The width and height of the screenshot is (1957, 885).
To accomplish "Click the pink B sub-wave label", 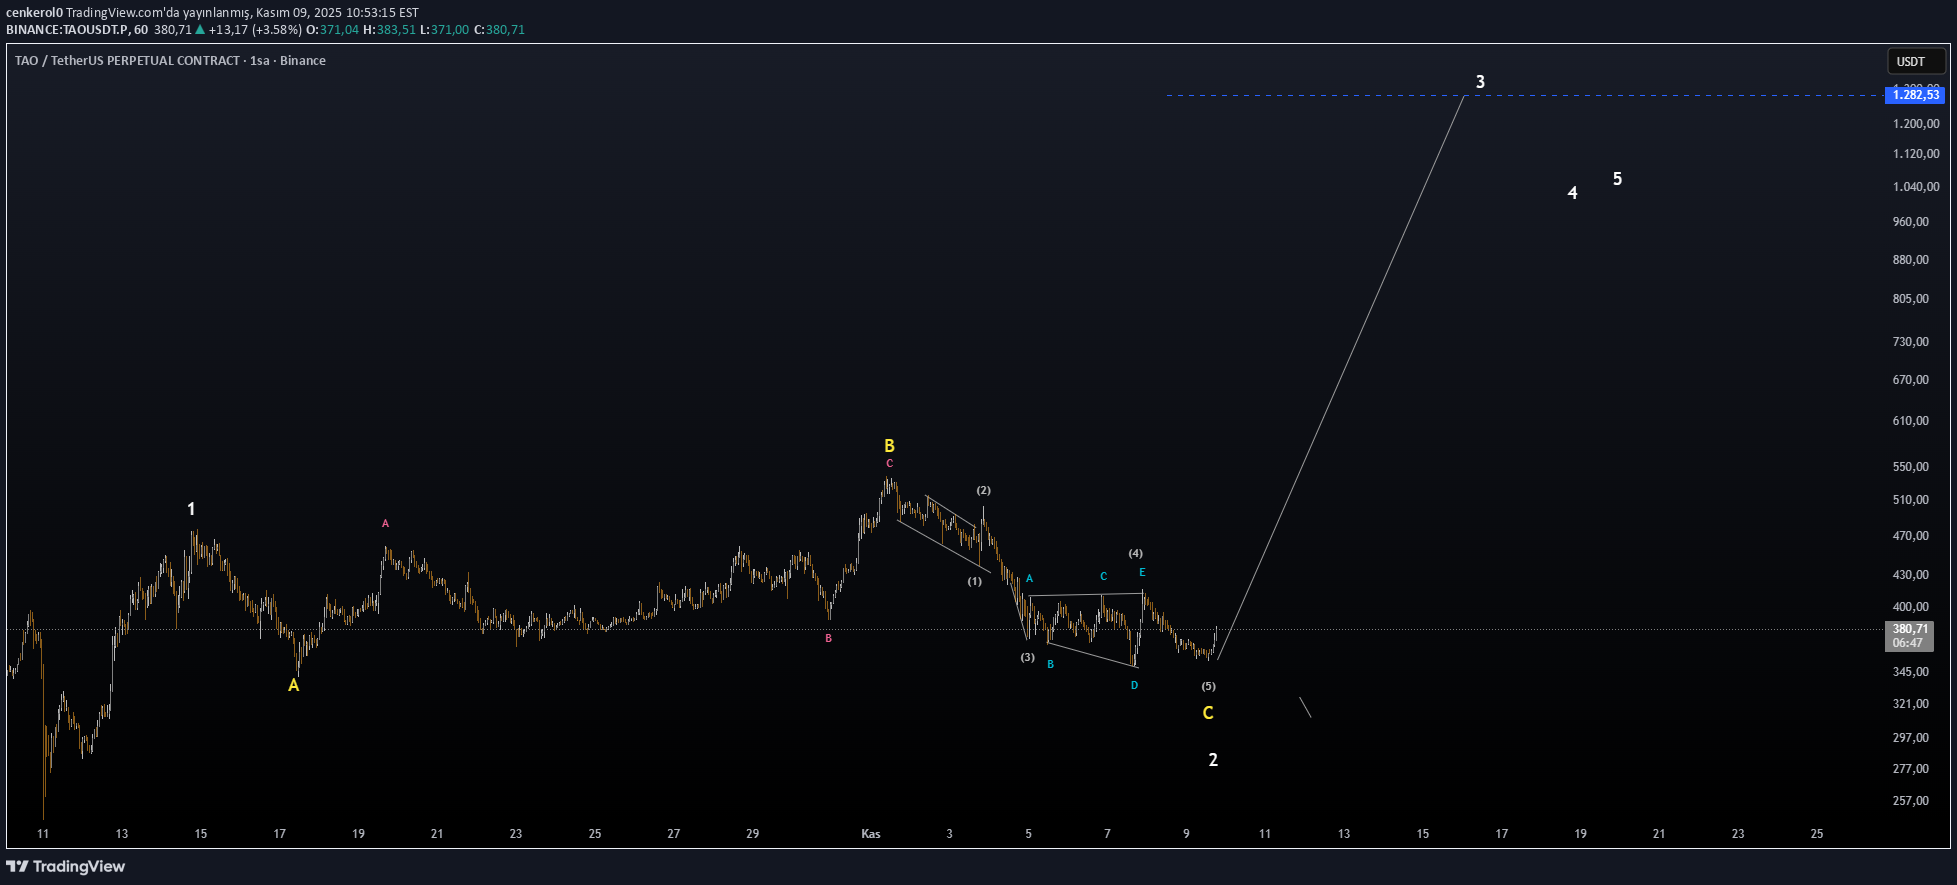I will click(828, 638).
